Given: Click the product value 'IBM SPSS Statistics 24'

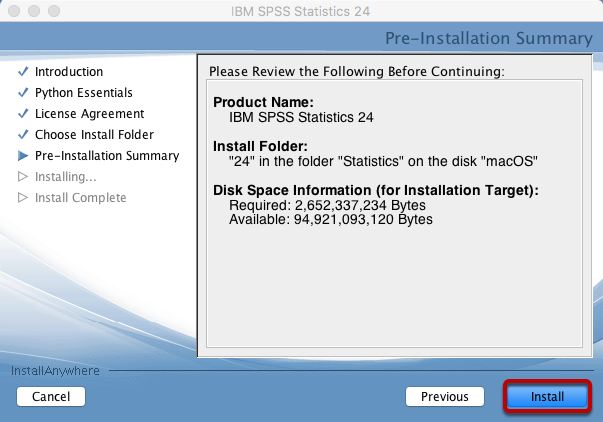Looking at the screenshot, I should [301, 117].
